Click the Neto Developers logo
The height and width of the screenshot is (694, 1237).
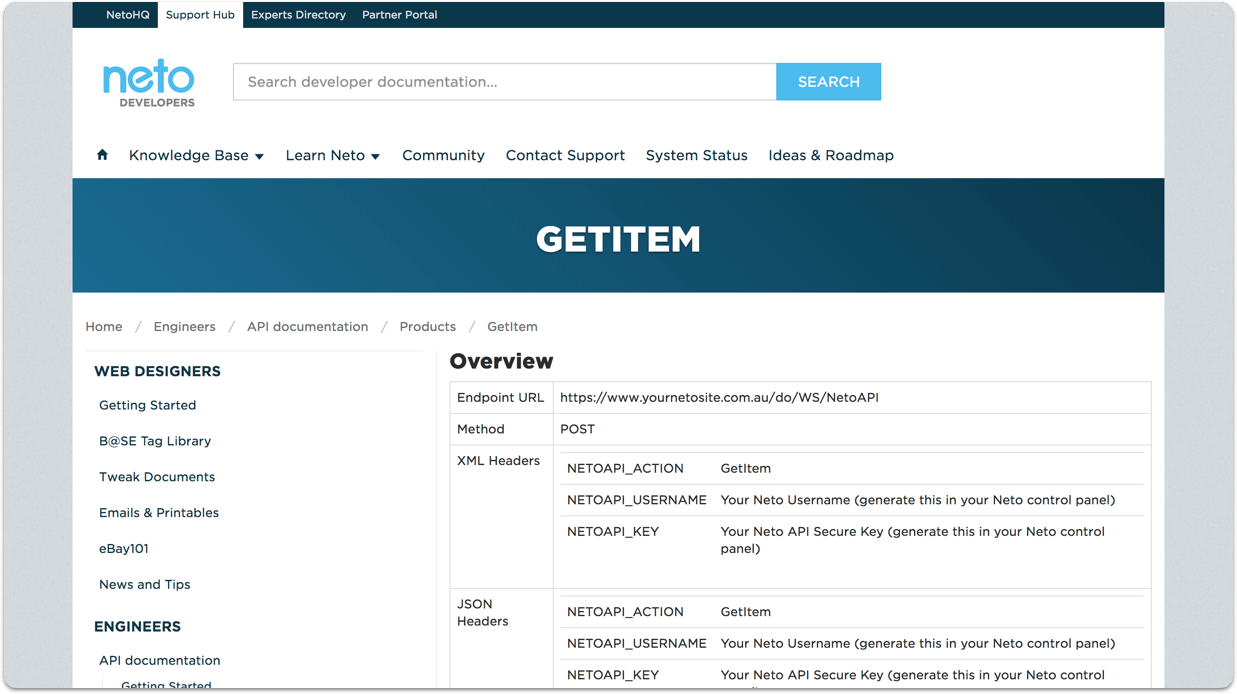click(x=149, y=83)
